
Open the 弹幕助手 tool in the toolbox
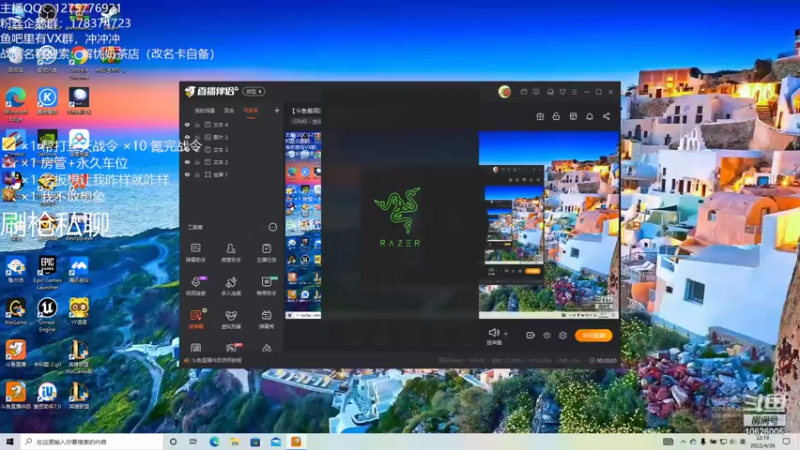point(195,253)
